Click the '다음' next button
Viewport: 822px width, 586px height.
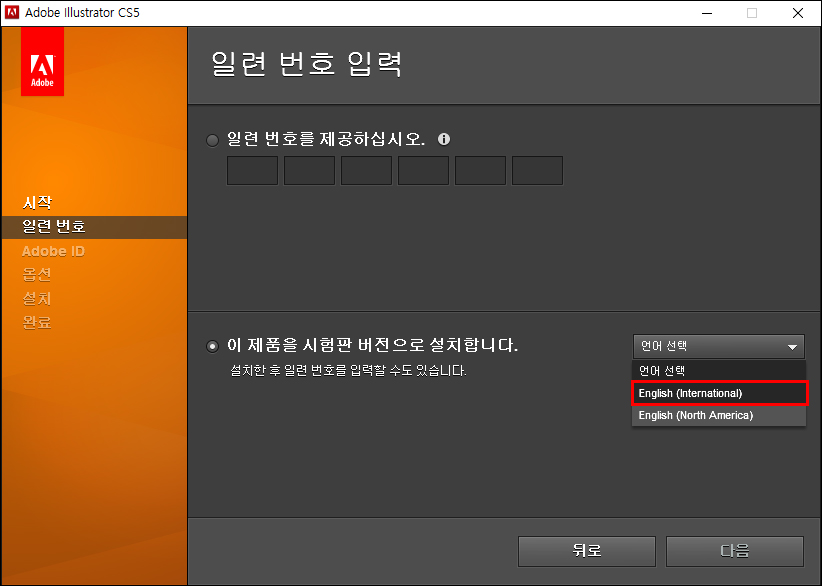[734, 551]
